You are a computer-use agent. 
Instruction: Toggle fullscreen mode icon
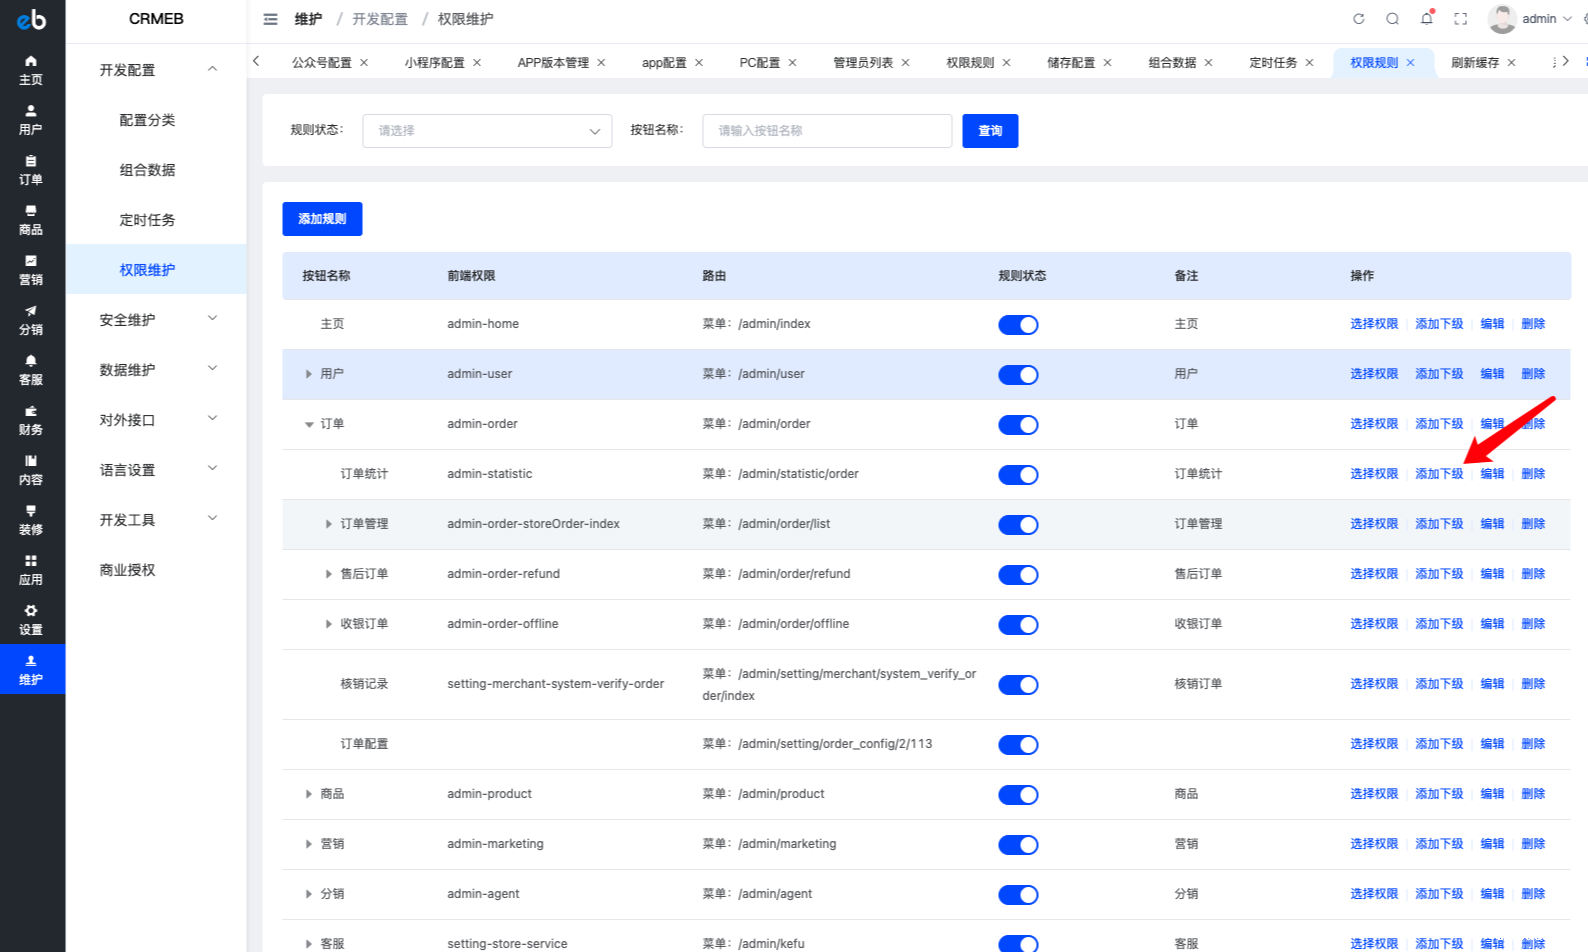coord(1460,19)
